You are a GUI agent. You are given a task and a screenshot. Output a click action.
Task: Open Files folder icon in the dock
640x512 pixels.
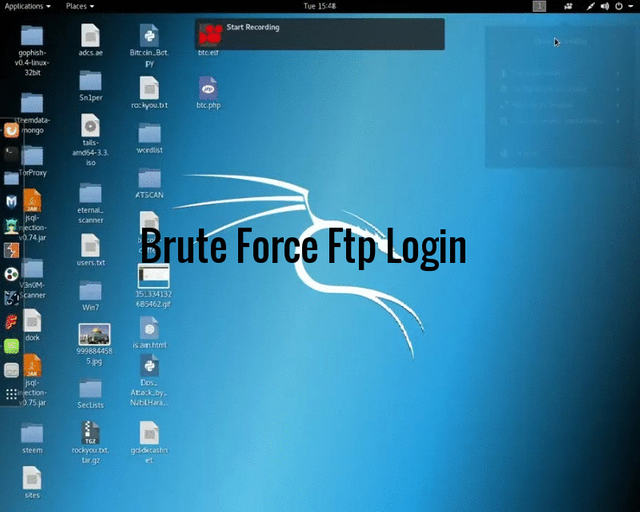(x=11, y=178)
